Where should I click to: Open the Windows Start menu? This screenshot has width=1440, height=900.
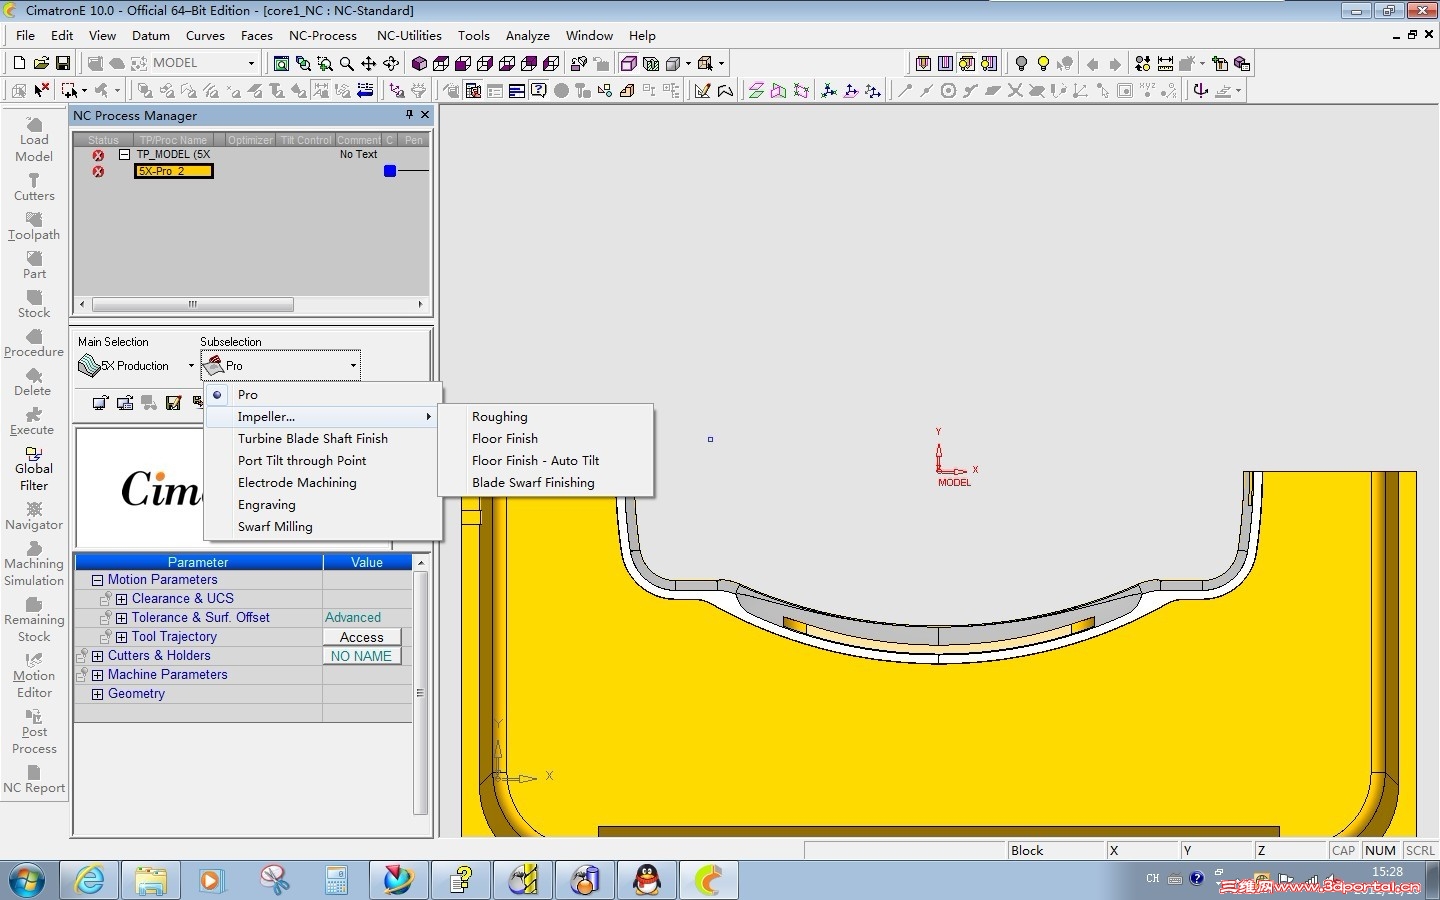pos(27,880)
